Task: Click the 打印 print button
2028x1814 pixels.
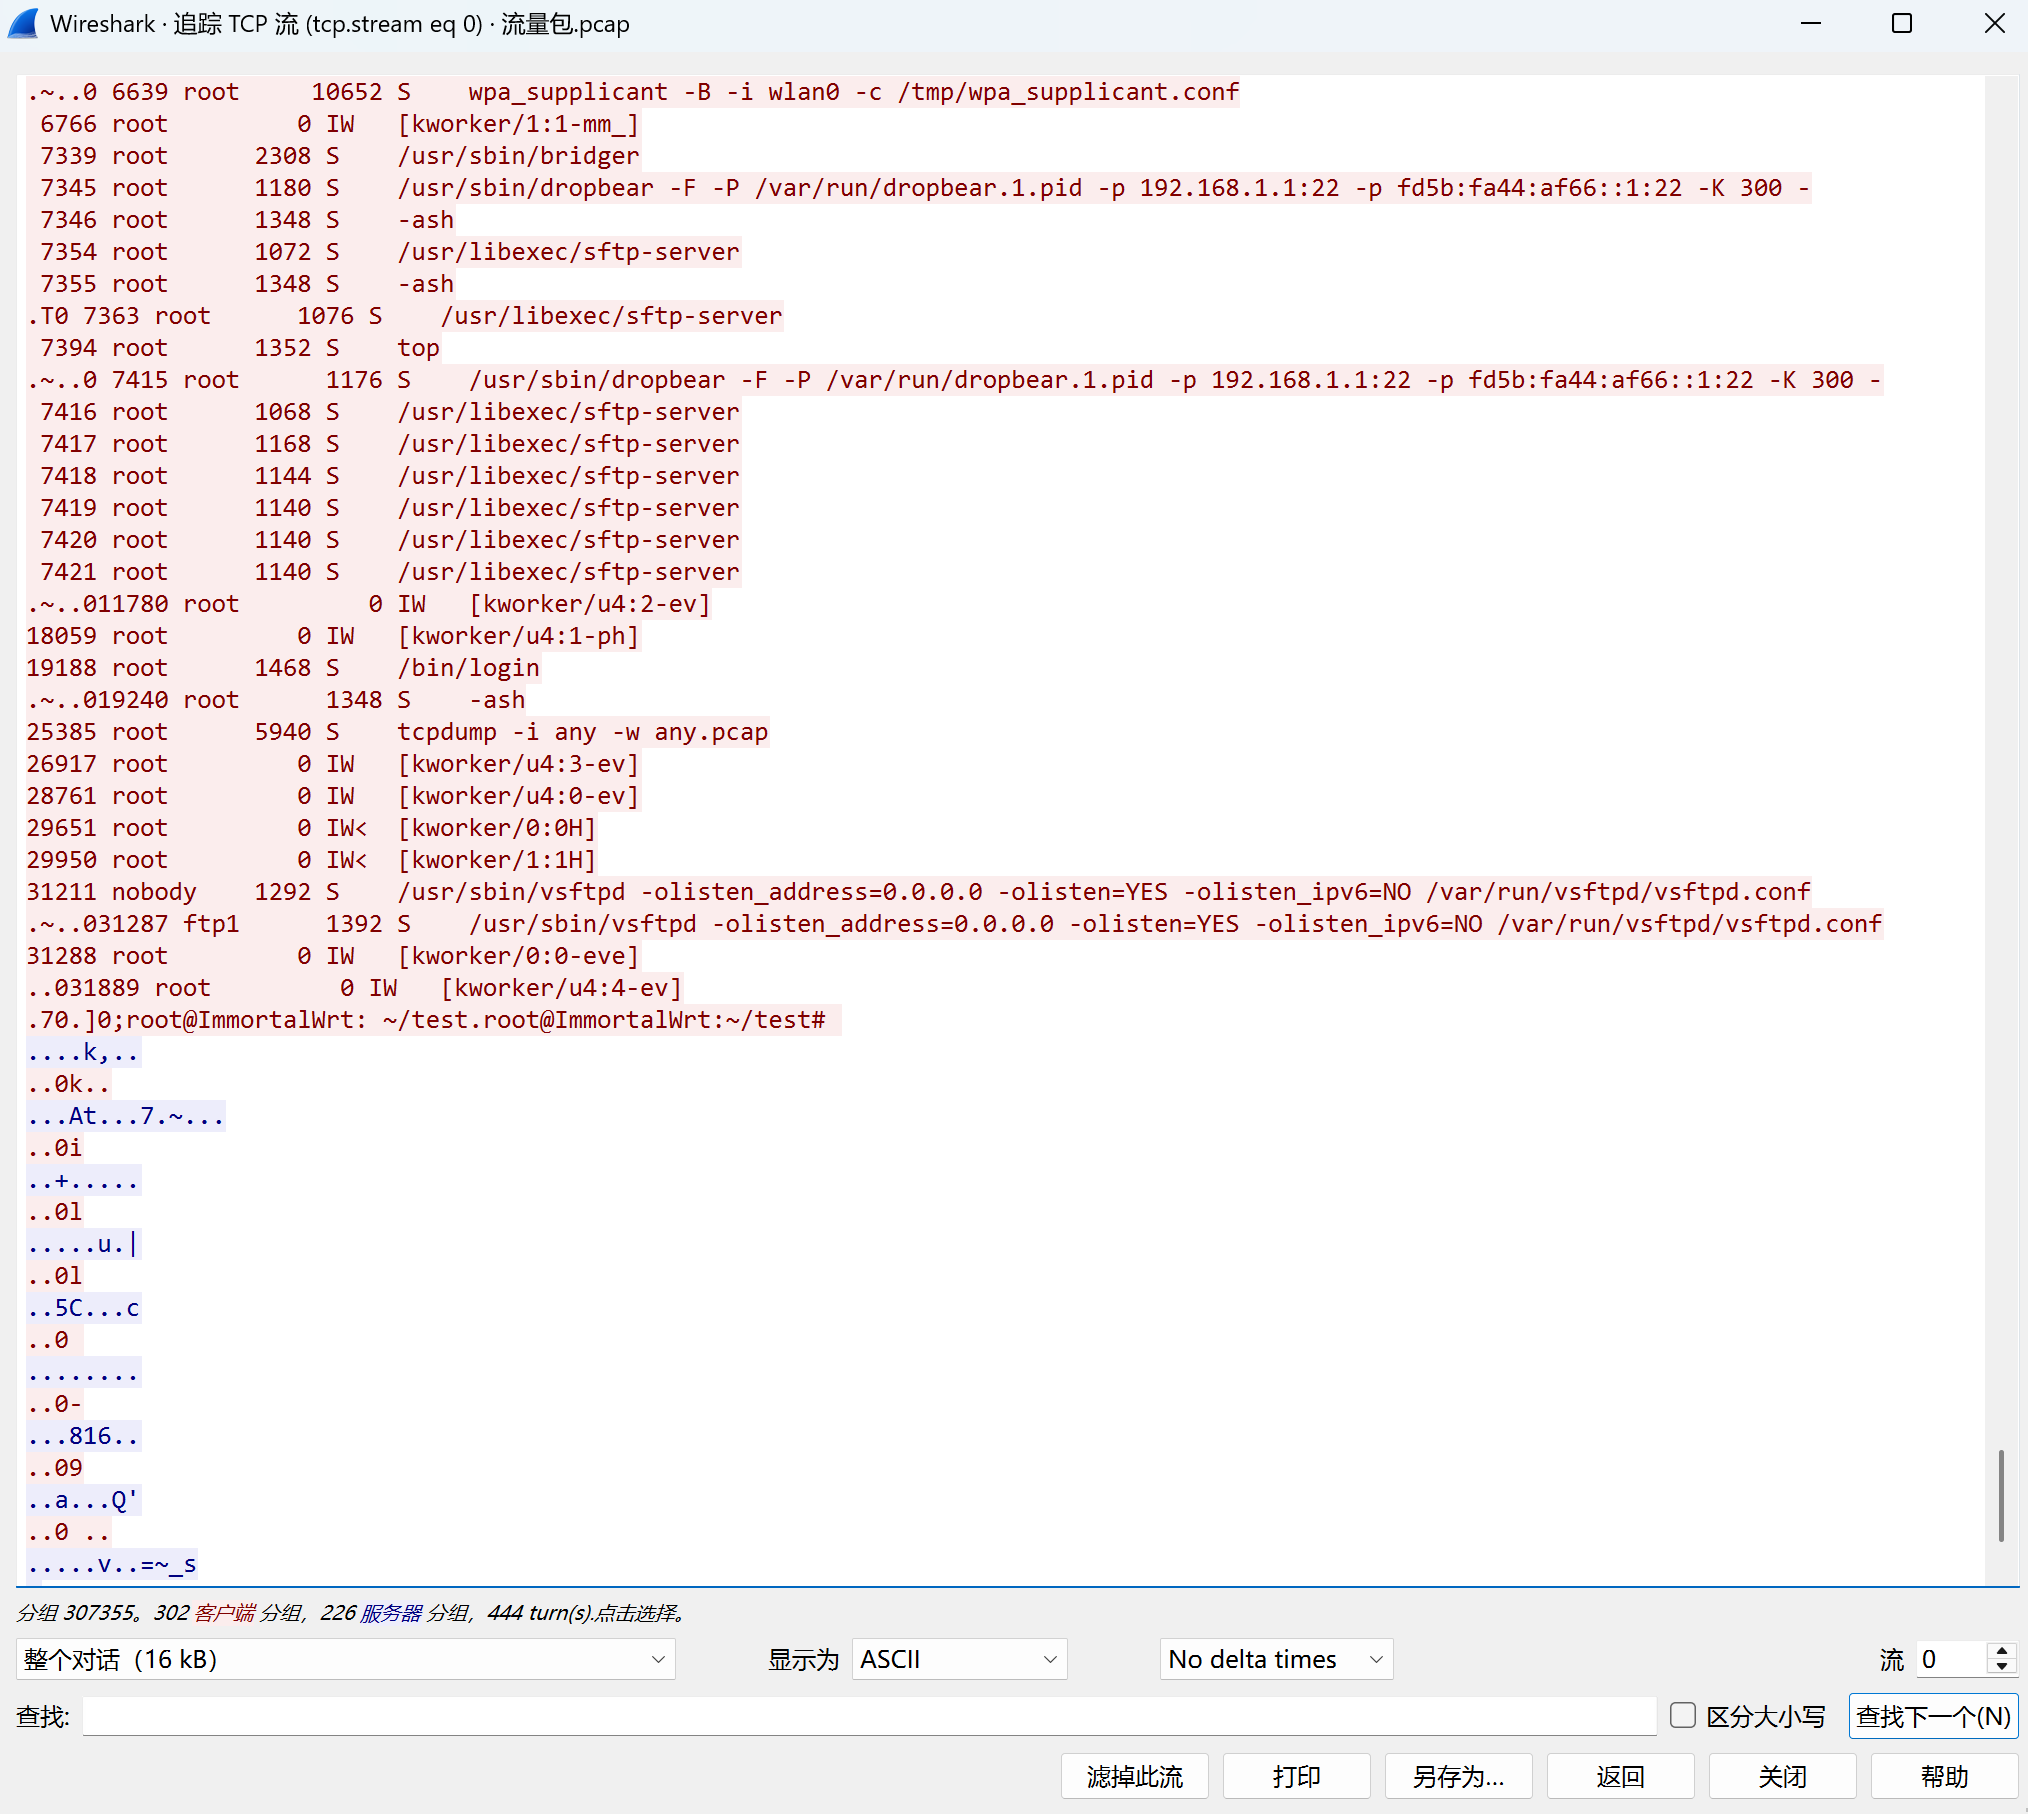Action: (1296, 1777)
